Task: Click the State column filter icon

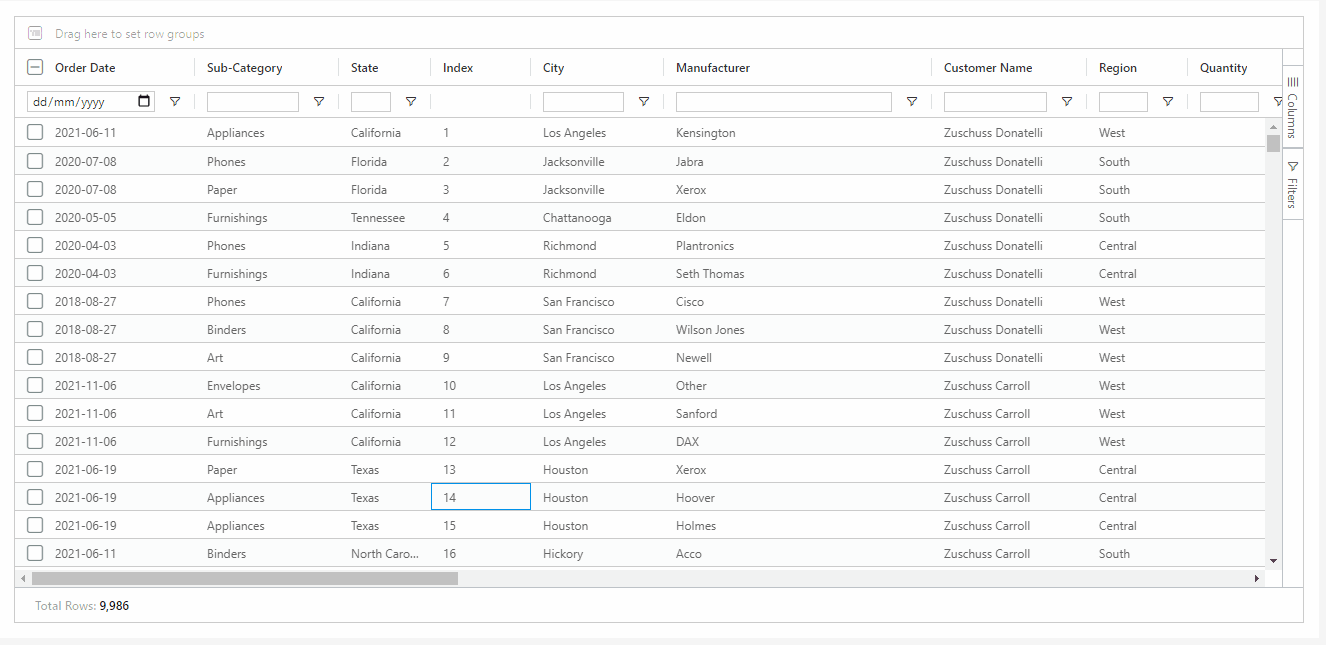Action: pyautogui.click(x=411, y=102)
